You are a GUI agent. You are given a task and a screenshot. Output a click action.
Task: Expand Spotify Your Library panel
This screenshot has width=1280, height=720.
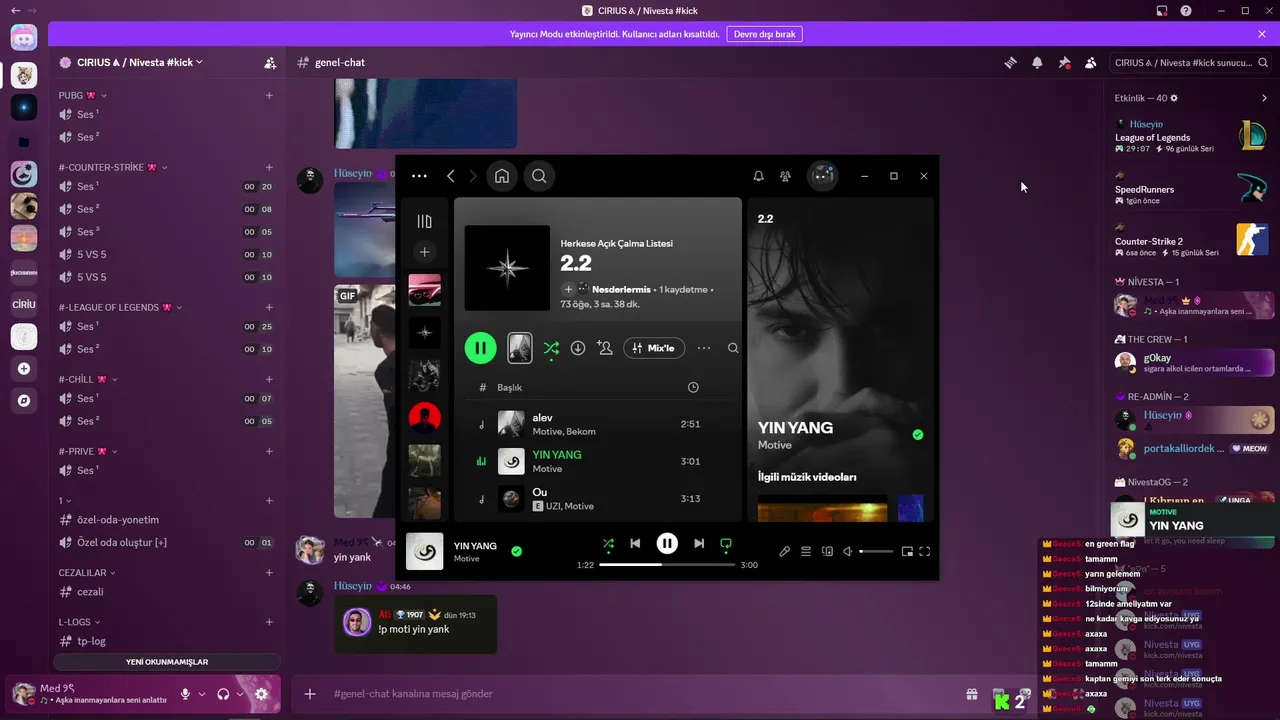click(424, 221)
